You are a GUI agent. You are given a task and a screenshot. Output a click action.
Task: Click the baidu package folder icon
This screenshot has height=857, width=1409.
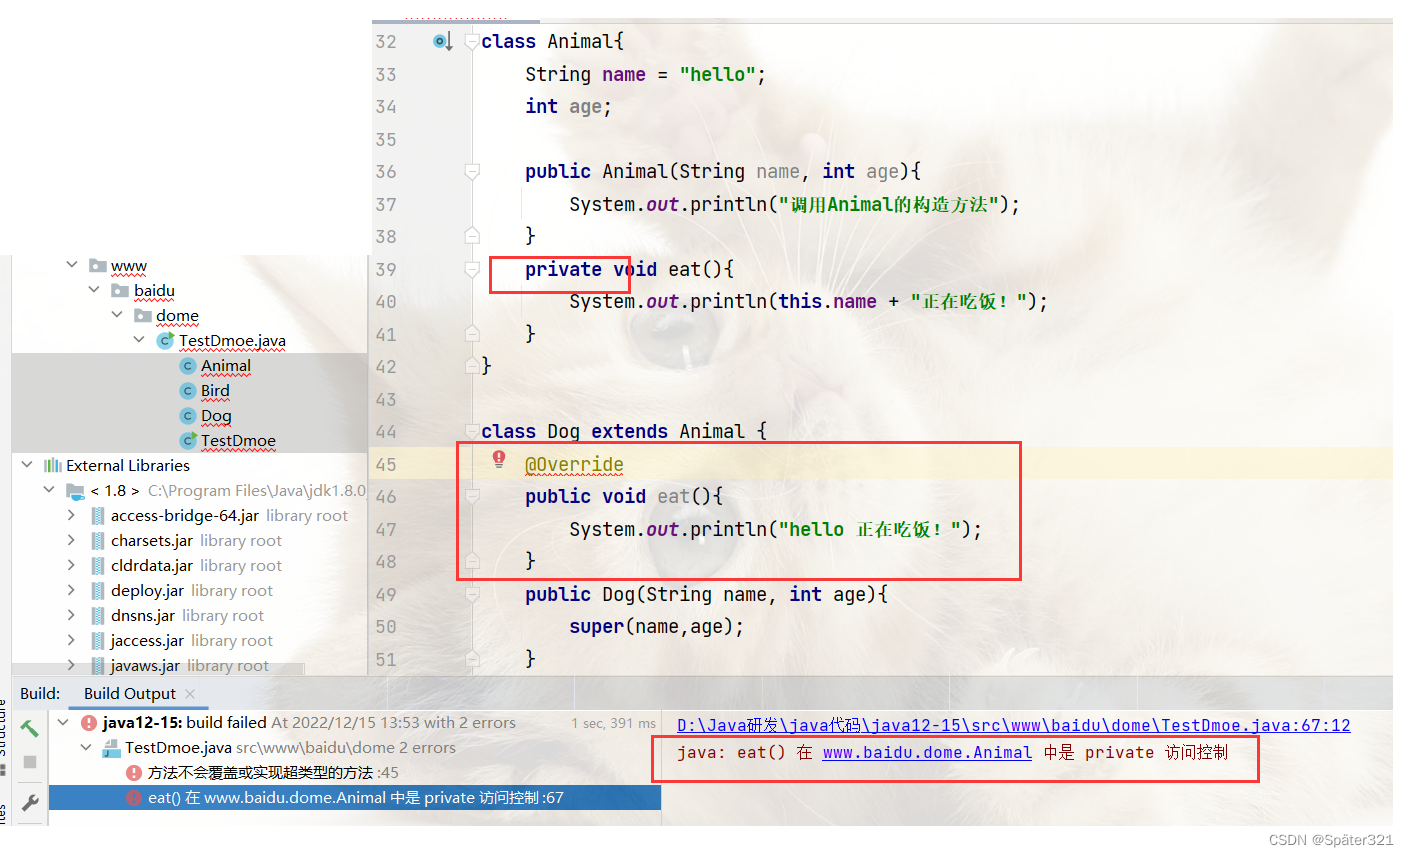pyautogui.click(x=120, y=291)
